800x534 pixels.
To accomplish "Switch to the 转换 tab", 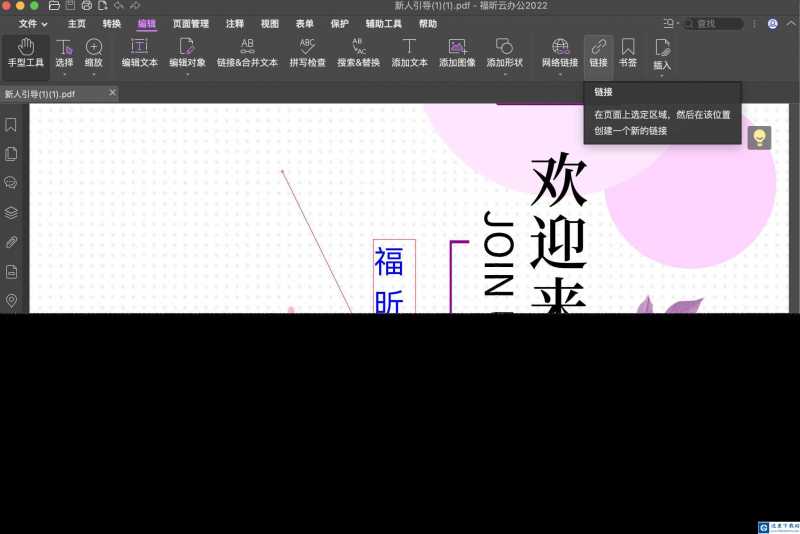I will click(x=111, y=23).
